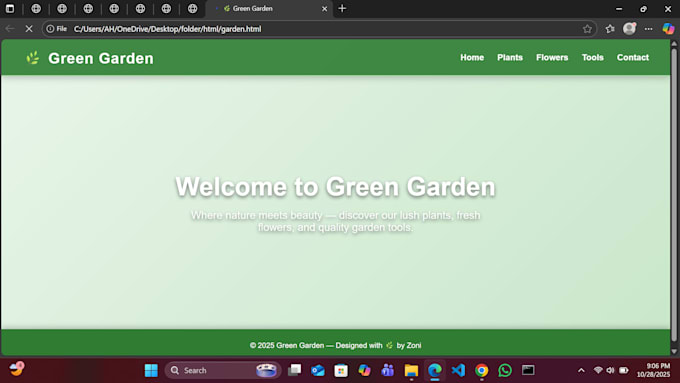Go to the Flowers page link
The height and width of the screenshot is (383, 680).
click(552, 57)
